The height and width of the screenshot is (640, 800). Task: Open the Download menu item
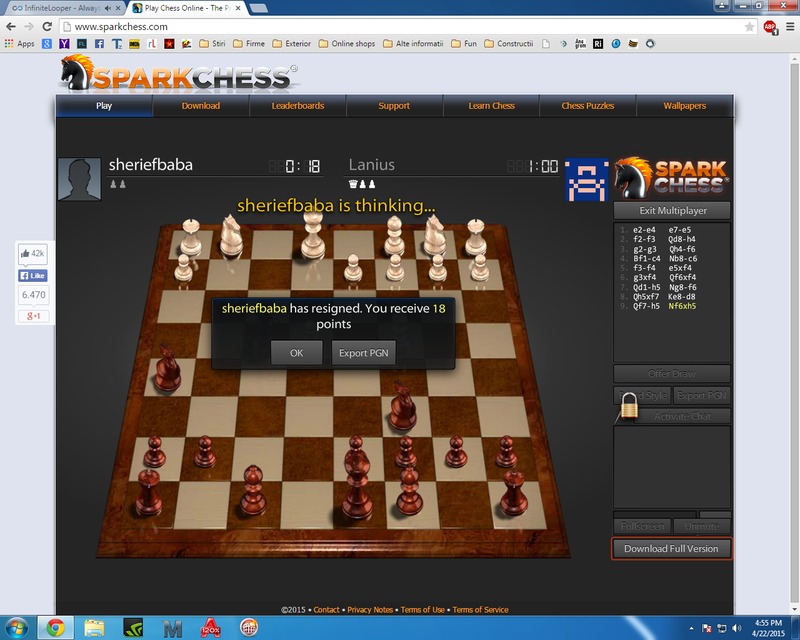point(201,106)
